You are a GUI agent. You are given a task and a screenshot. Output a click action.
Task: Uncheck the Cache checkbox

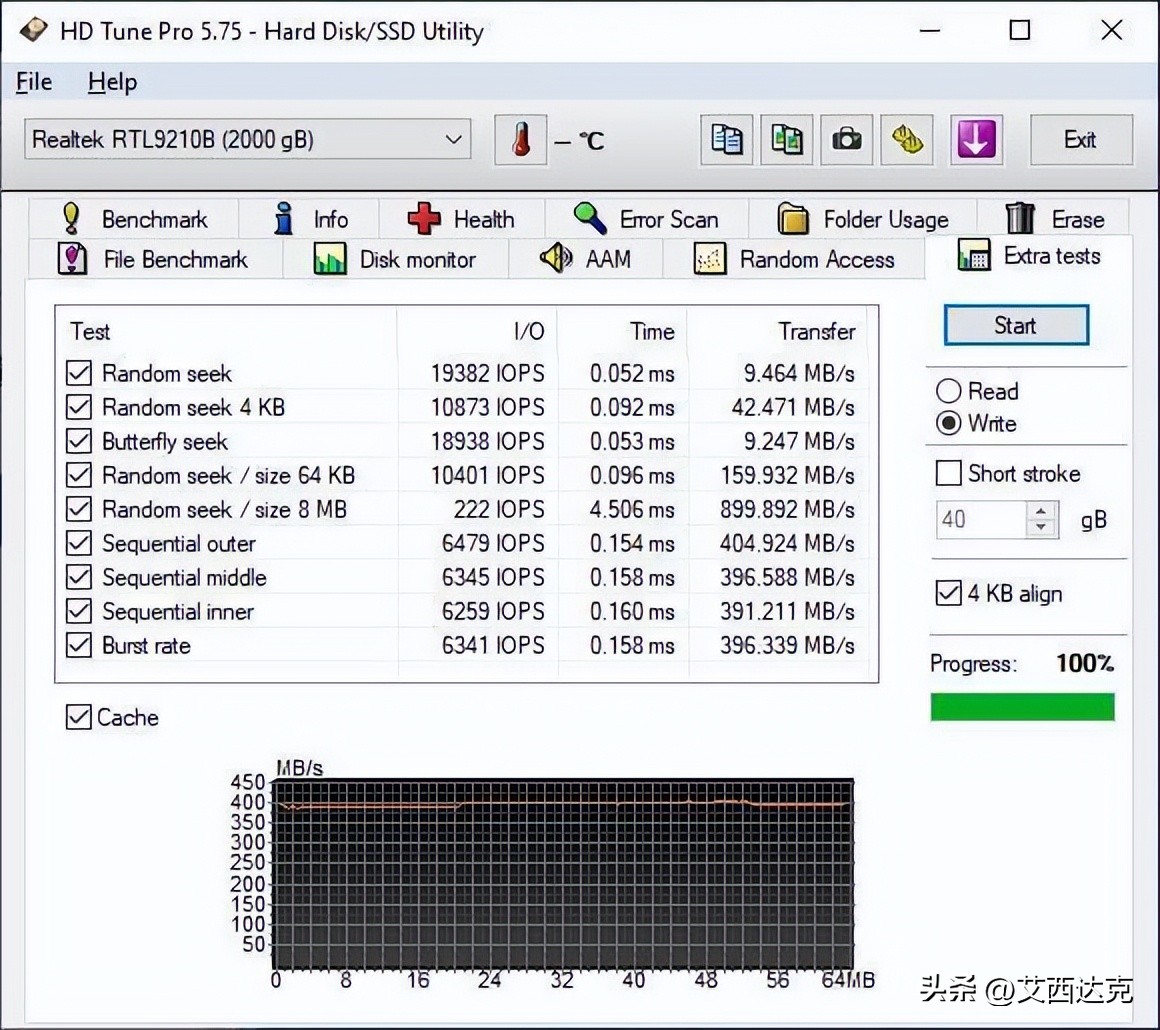click(79, 716)
